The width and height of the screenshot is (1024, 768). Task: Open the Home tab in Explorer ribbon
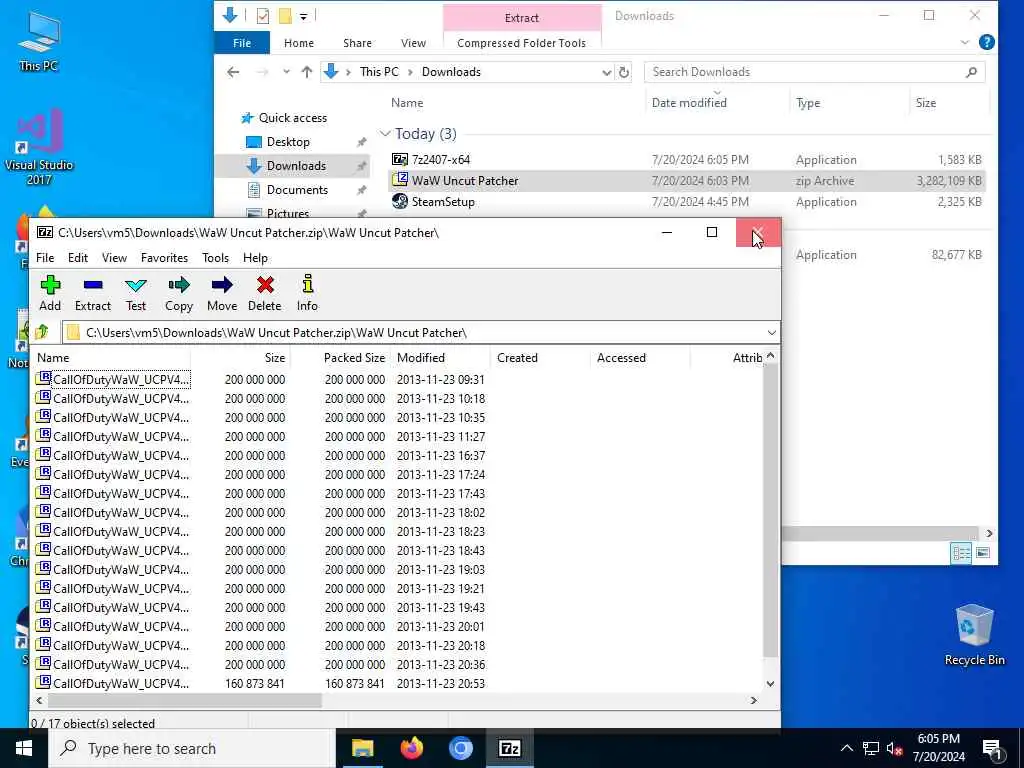(x=299, y=43)
